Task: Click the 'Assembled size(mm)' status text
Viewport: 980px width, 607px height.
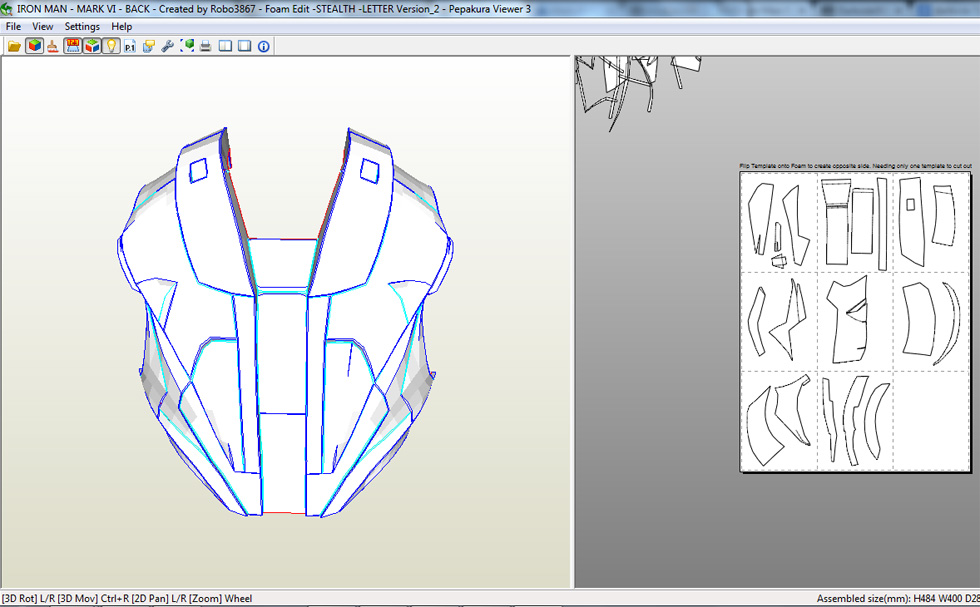Action: (x=898, y=598)
